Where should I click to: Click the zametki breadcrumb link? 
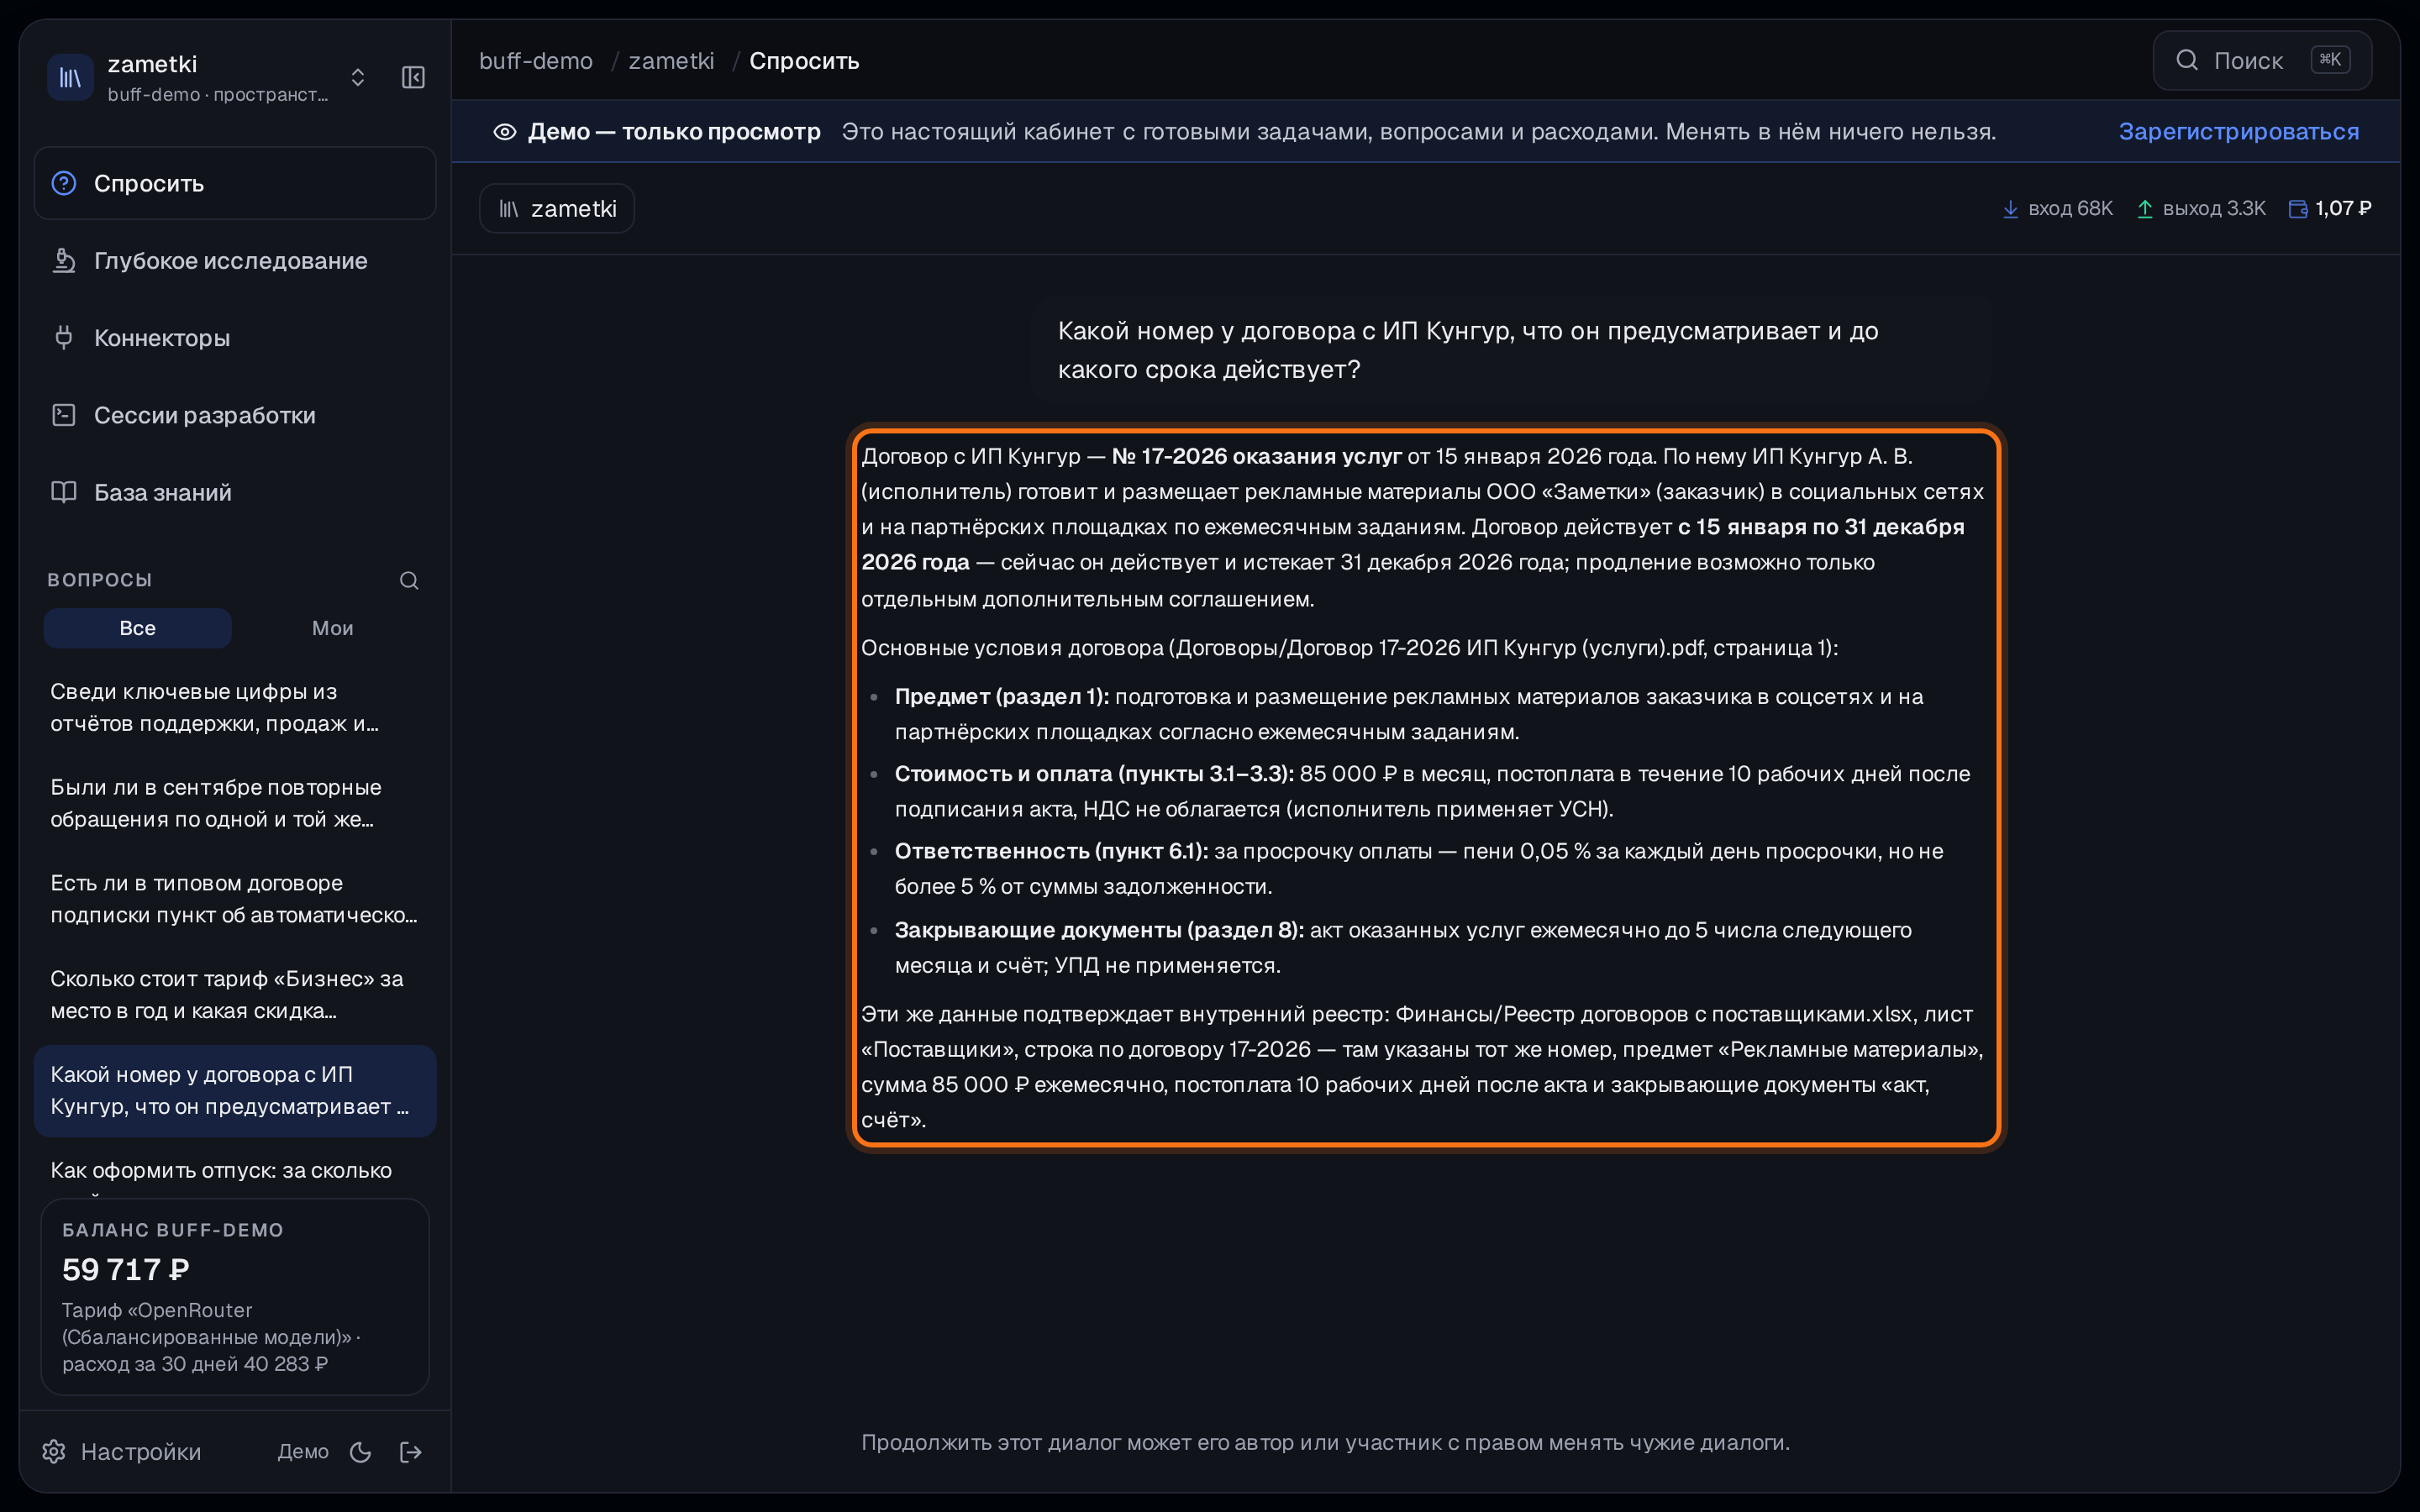point(671,61)
